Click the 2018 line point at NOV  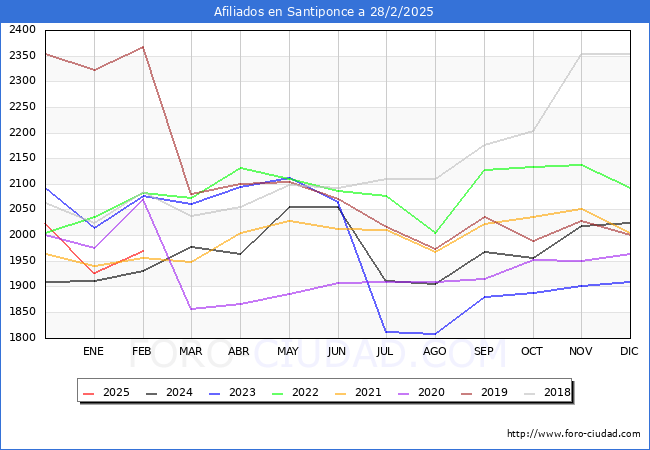click(582, 54)
